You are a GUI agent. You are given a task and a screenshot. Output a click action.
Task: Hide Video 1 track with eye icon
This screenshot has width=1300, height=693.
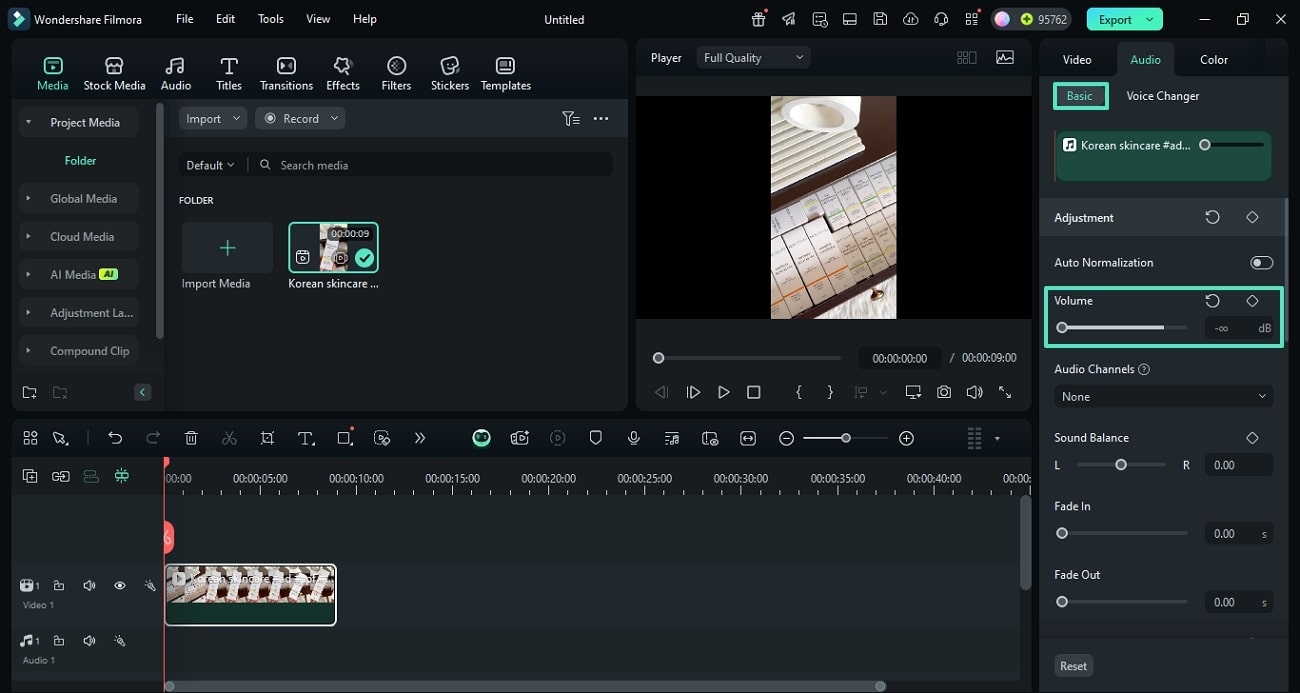(119, 586)
